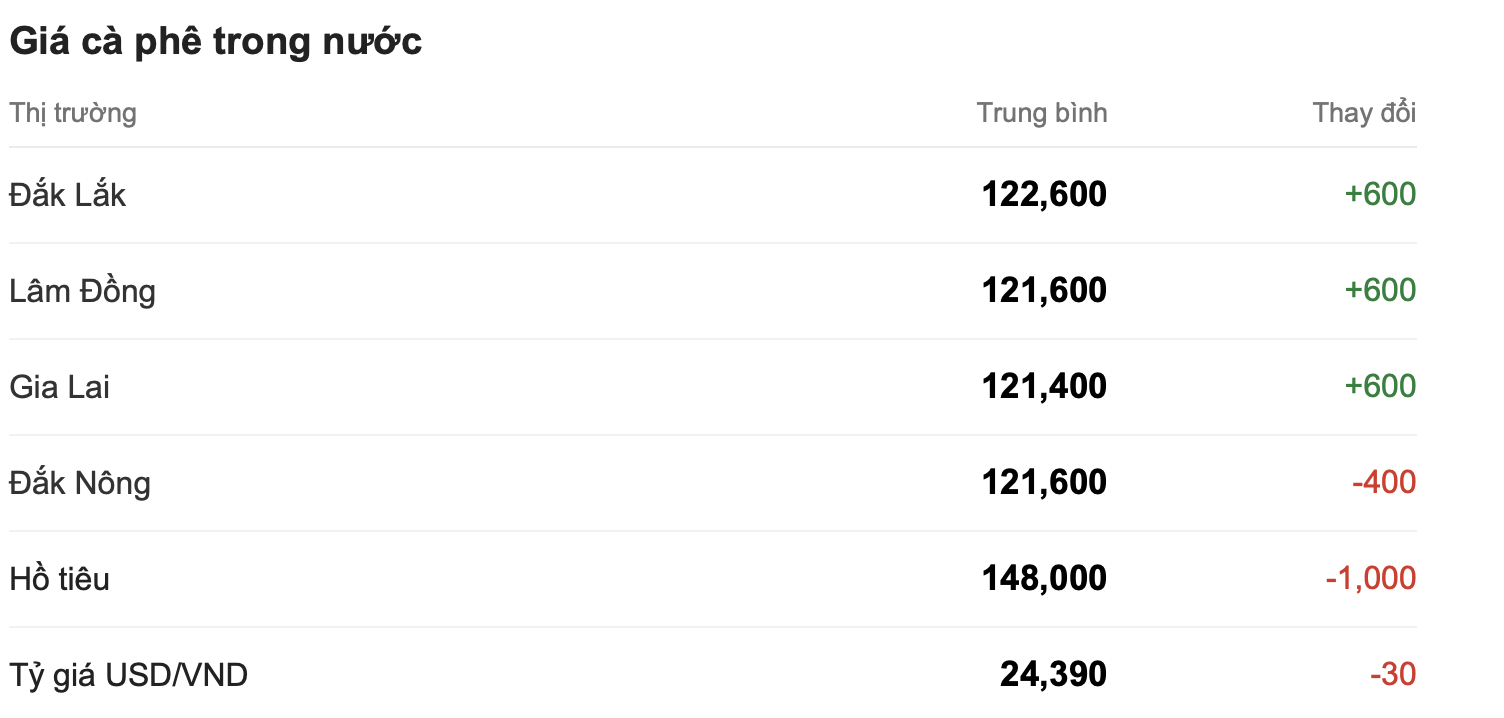Select Gia Lai average price 121,400
1504x718 pixels.
pyautogui.click(x=1044, y=387)
